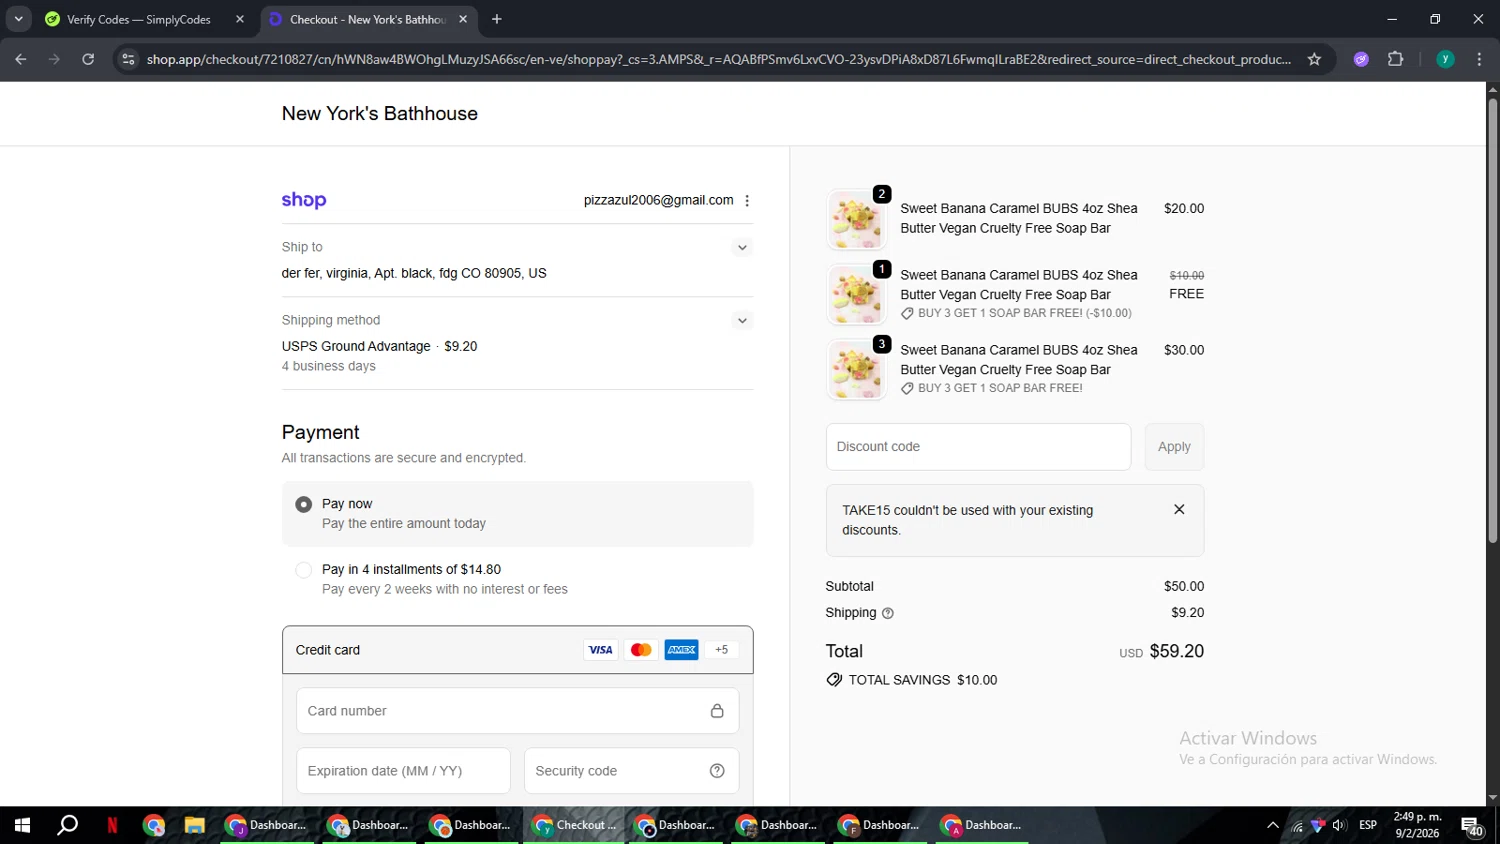The image size is (1500, 844).
Task: Click the page vertical scrollbar
Action: 1492,320
